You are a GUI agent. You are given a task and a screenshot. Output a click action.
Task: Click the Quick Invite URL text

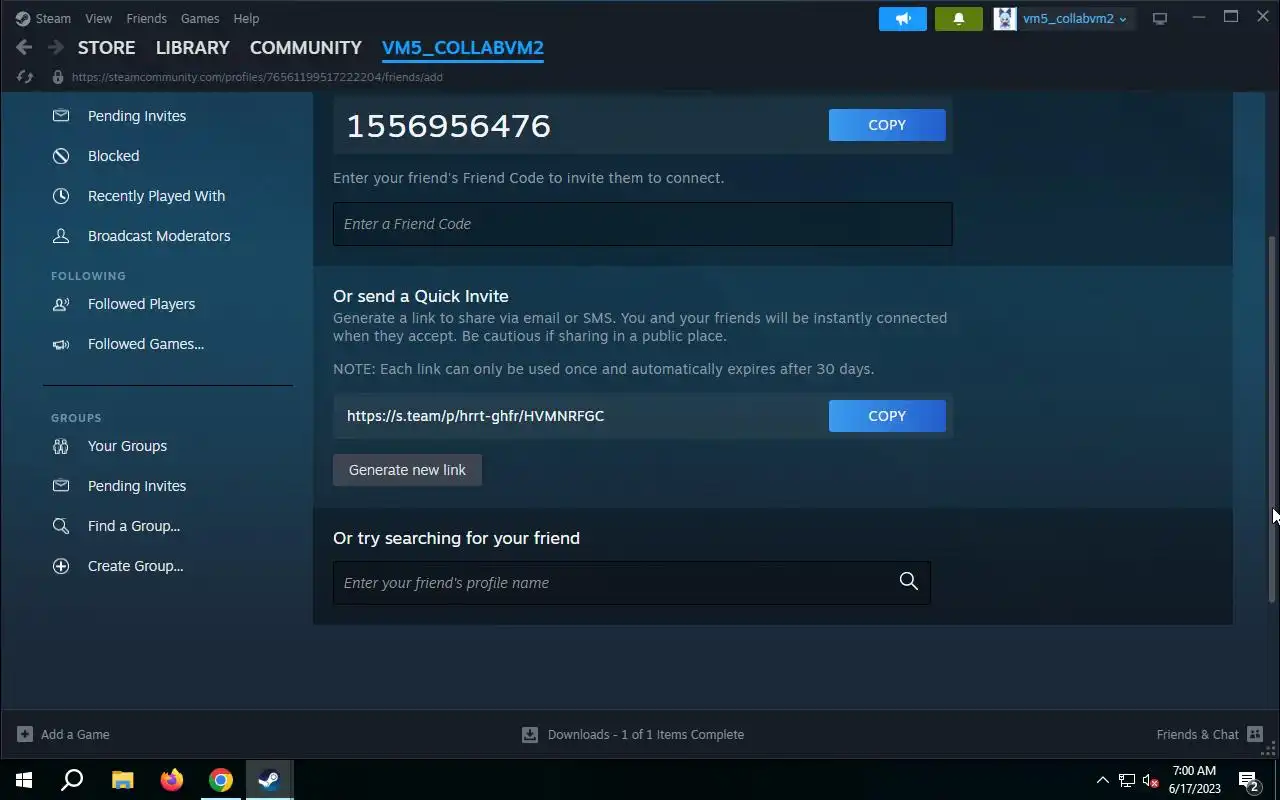pos(475,416)
